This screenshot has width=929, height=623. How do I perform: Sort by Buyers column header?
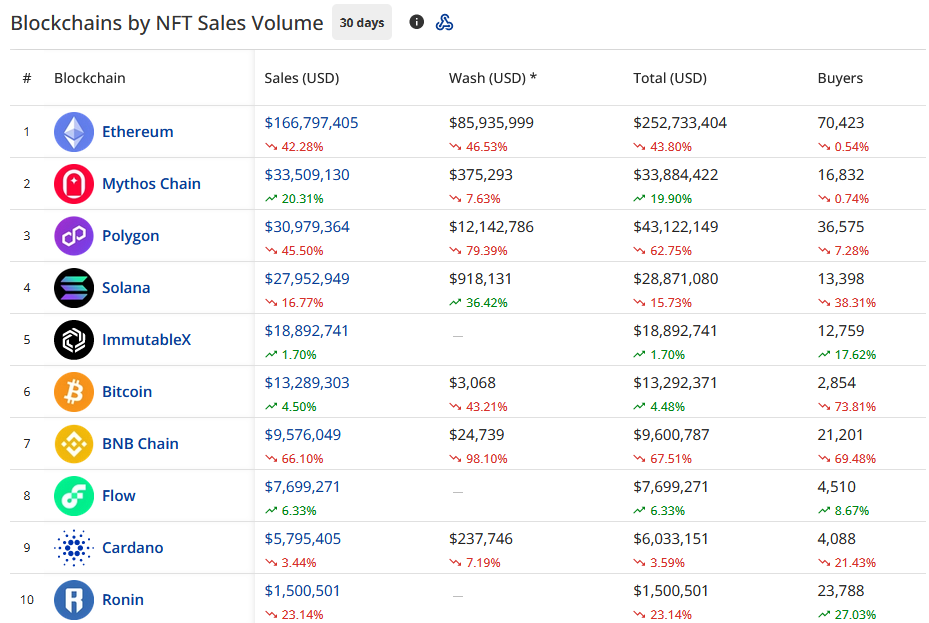[840, 78]
